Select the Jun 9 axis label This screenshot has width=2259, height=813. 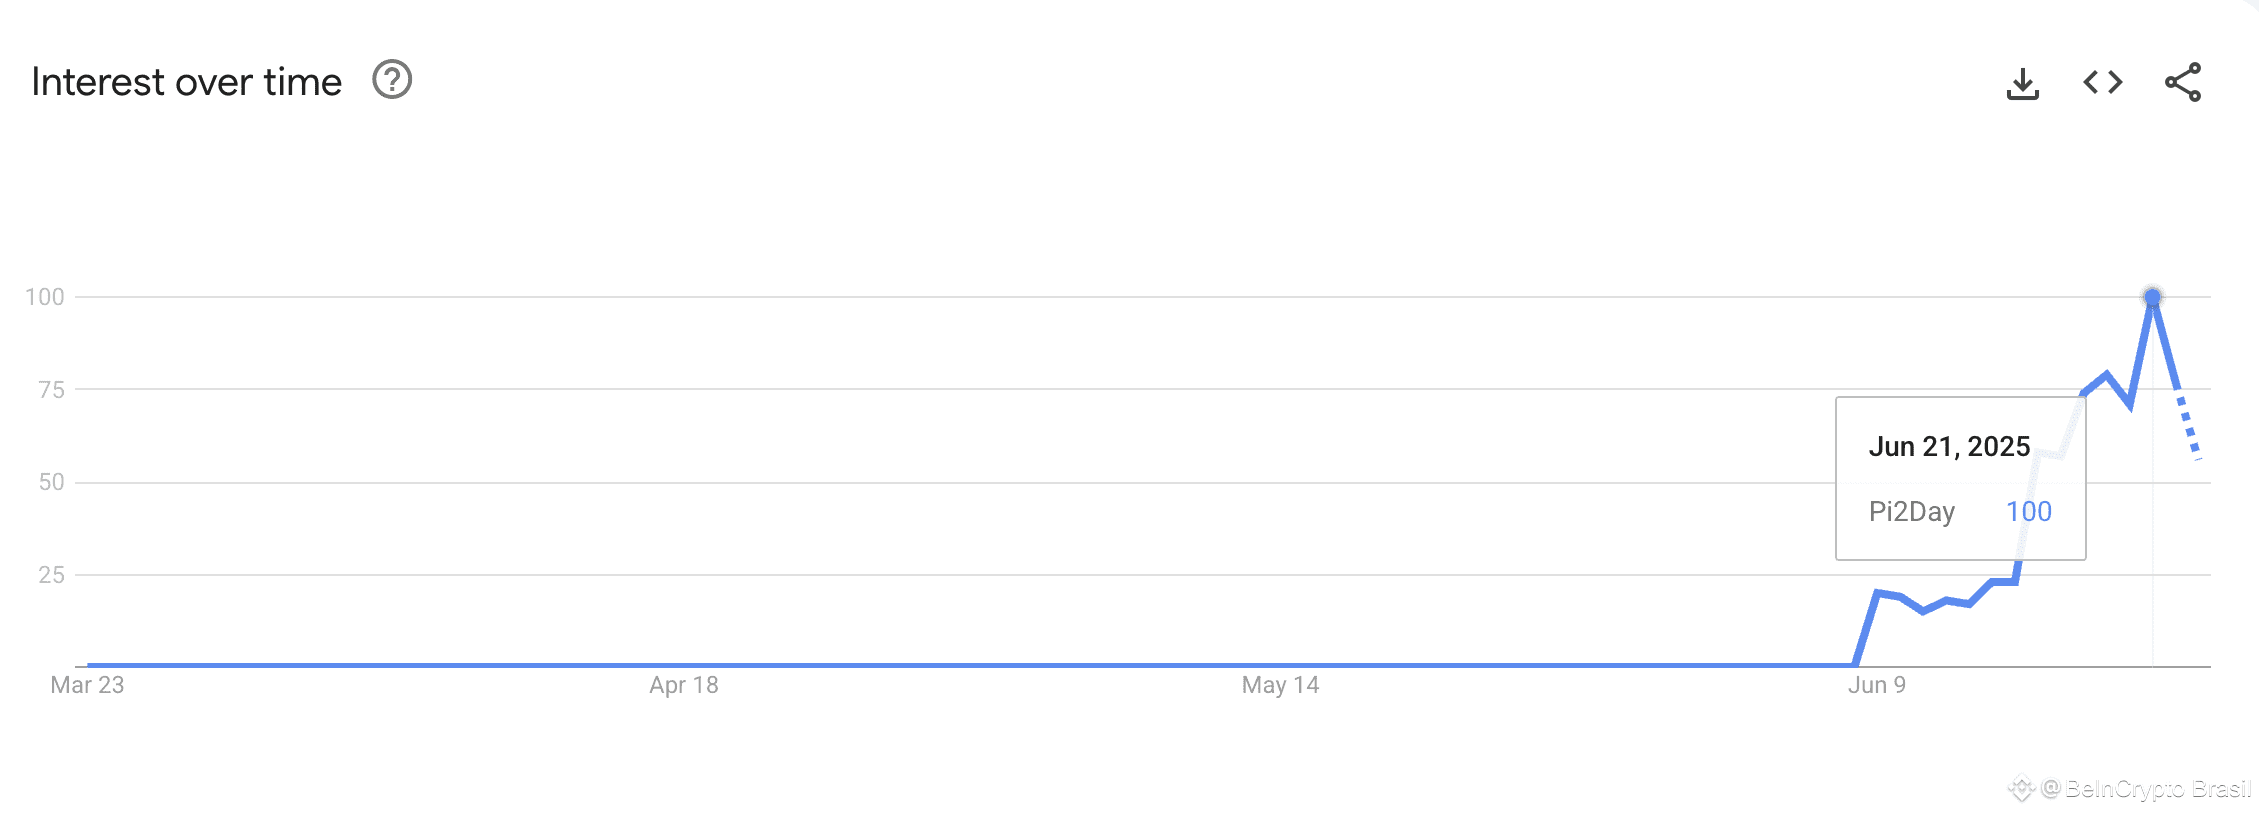click(1876, 685)
